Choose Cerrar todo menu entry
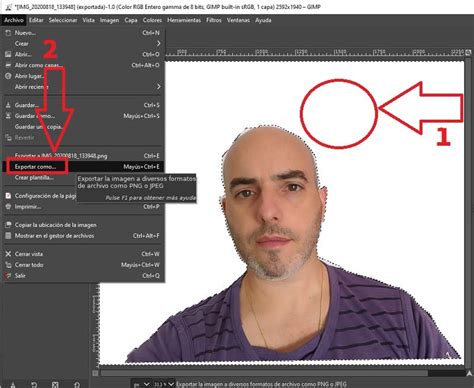The image size is (474, 388). (x=83, y=265)
